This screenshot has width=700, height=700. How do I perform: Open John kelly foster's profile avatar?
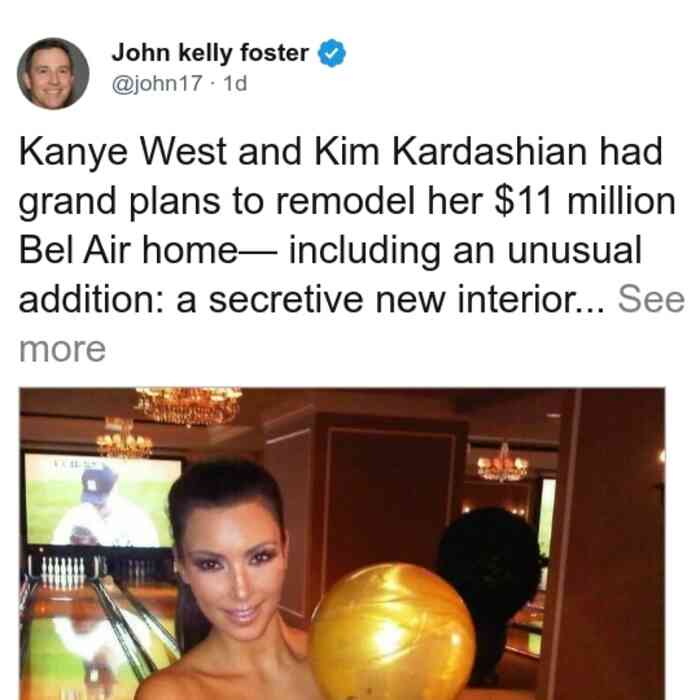pos(53,74)
